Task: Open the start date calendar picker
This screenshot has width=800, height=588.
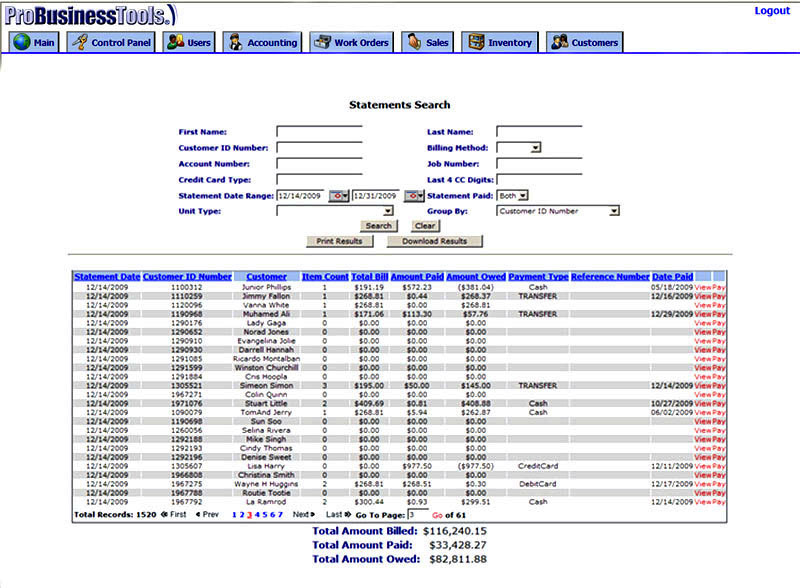Action: tap(339, 195)
